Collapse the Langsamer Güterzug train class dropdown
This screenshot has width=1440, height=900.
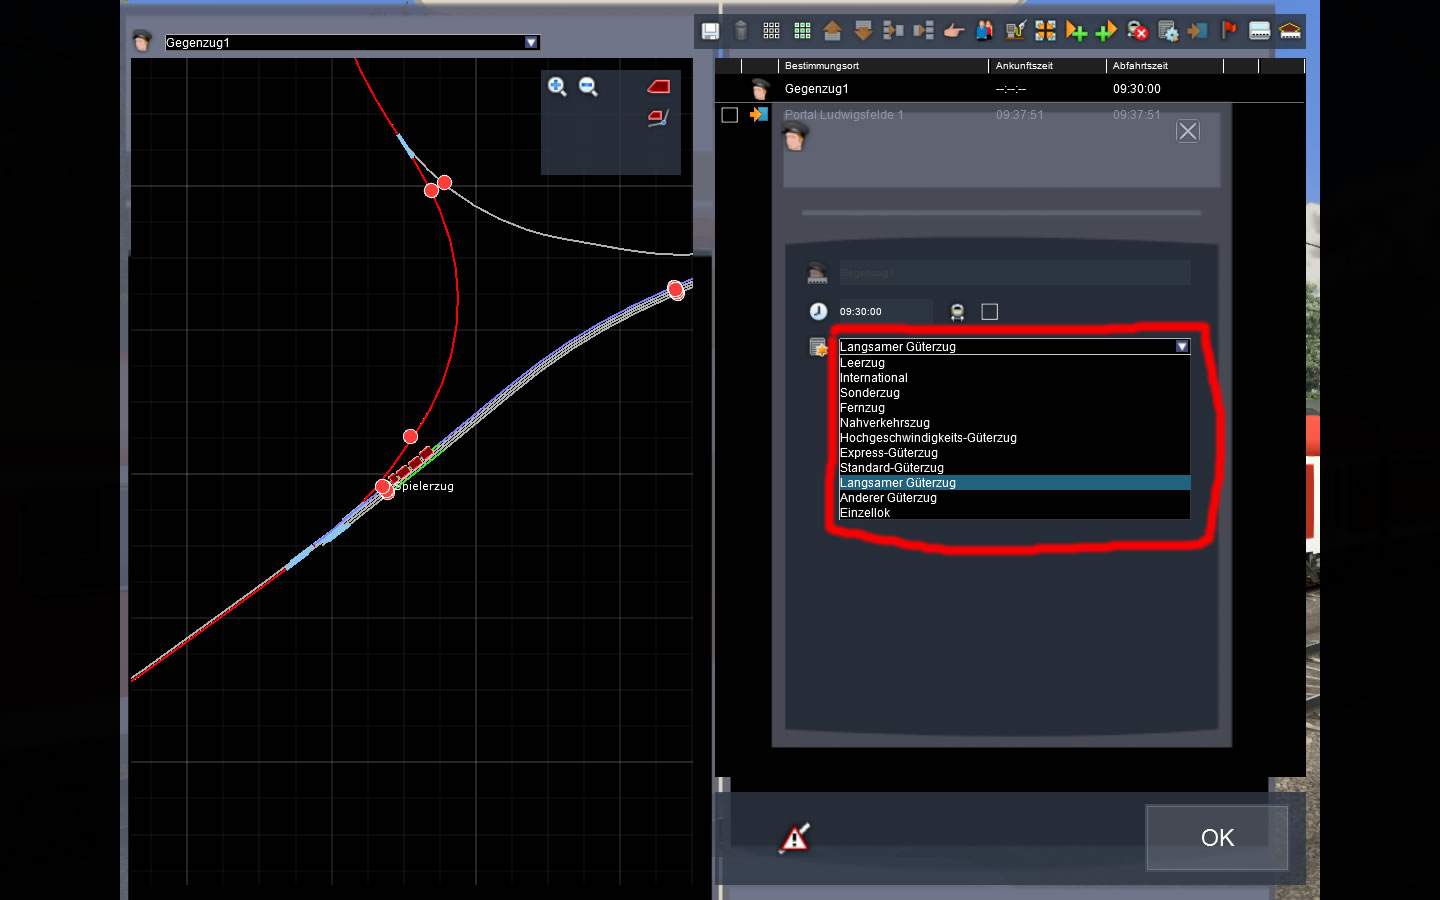click(x=1182, y=346)
